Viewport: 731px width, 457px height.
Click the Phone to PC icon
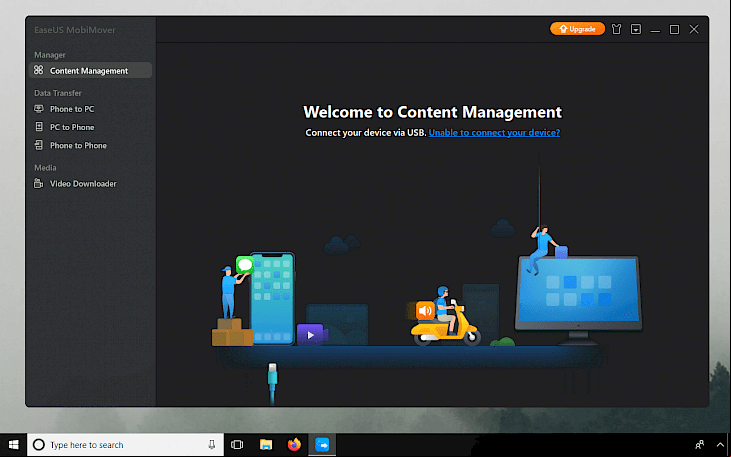click(x=39, y=109)
